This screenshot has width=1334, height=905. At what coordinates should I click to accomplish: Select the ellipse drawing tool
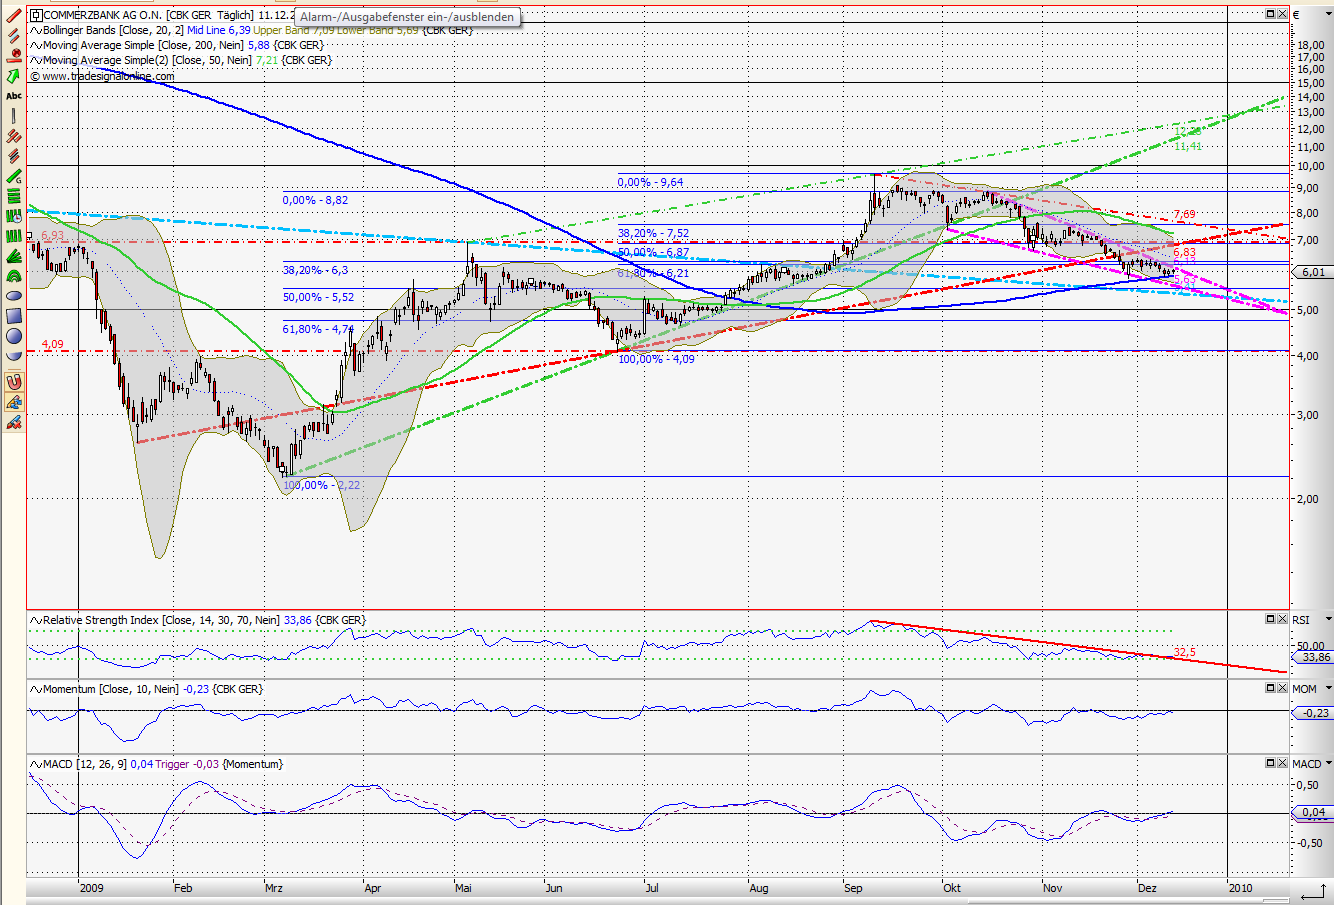point(14,295)
